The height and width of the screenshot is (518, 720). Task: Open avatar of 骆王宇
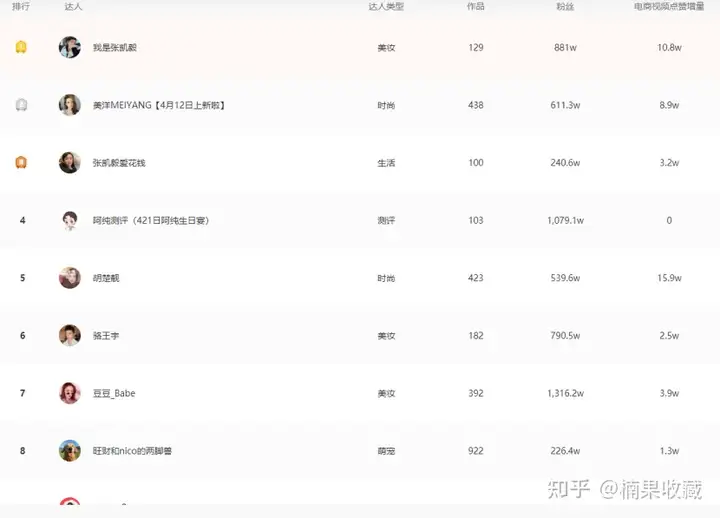[70, 336]
